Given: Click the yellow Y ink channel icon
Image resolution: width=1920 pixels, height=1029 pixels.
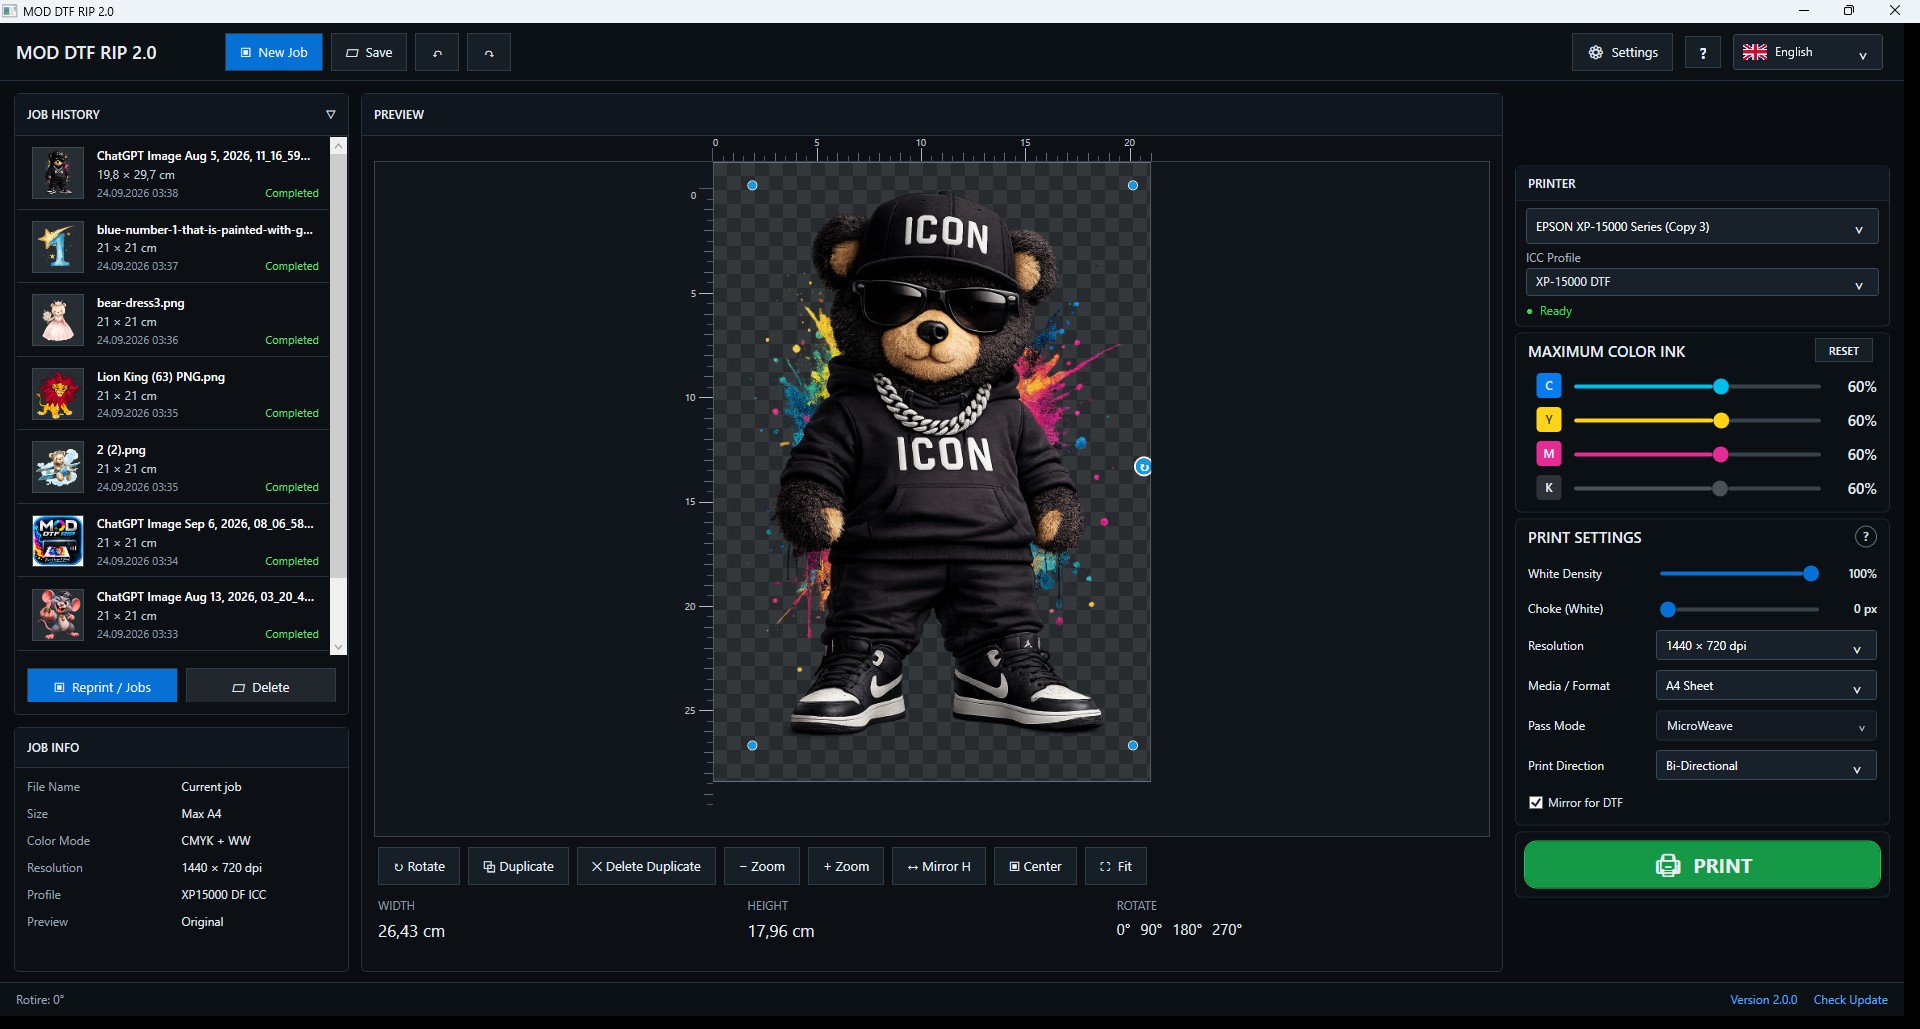Looking at the screenshot, I should 1549,420.
